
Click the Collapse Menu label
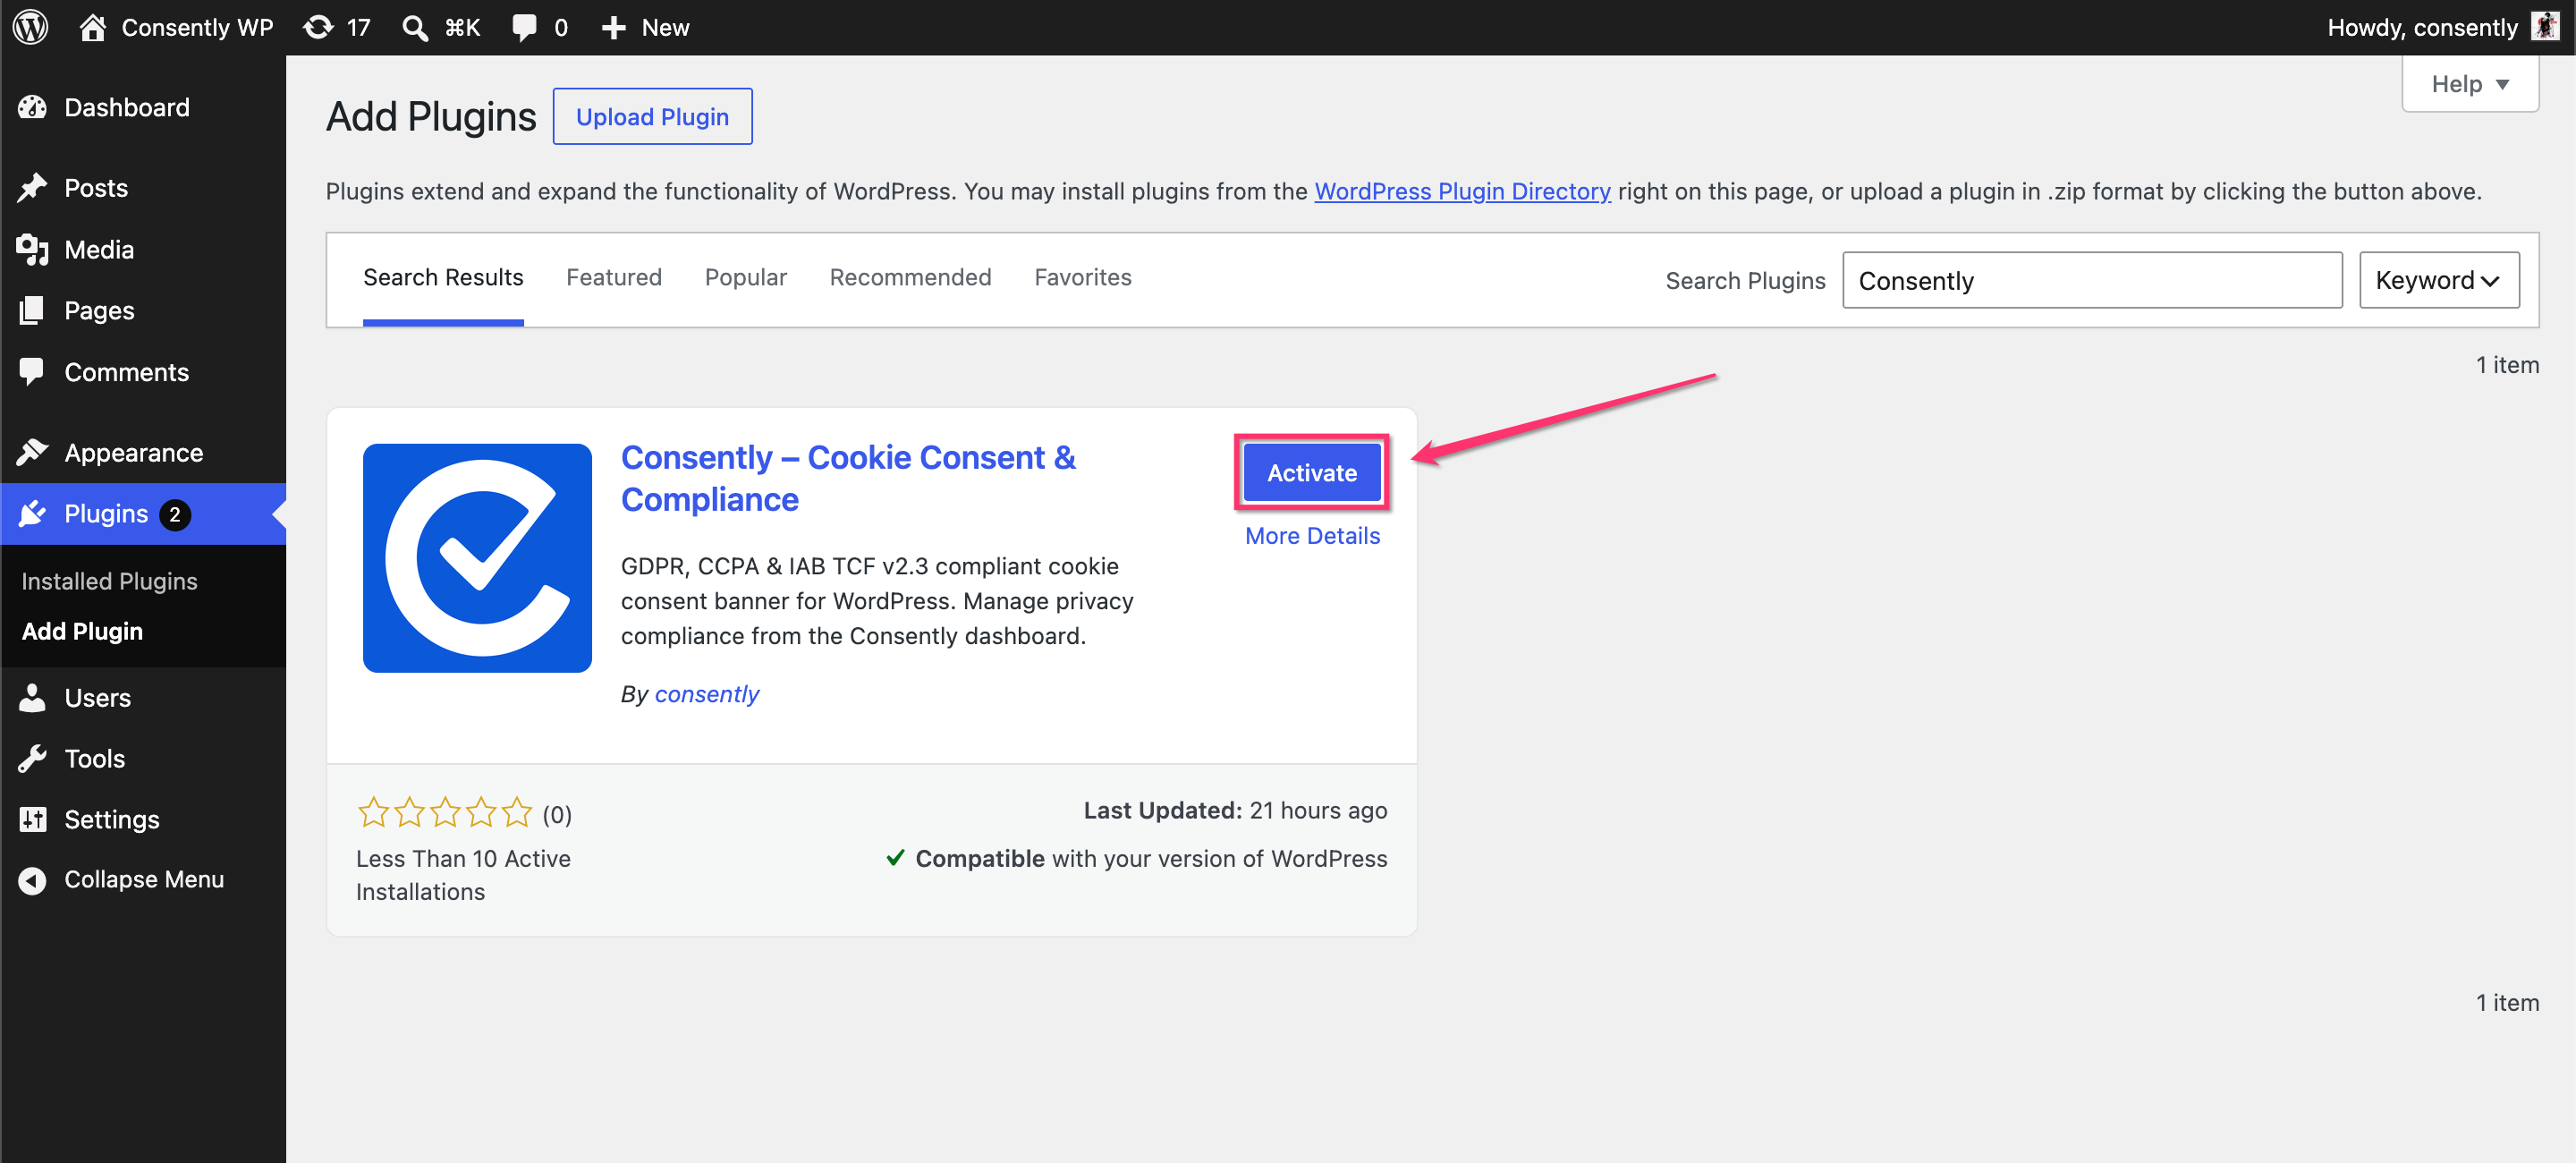click(144, 880)
